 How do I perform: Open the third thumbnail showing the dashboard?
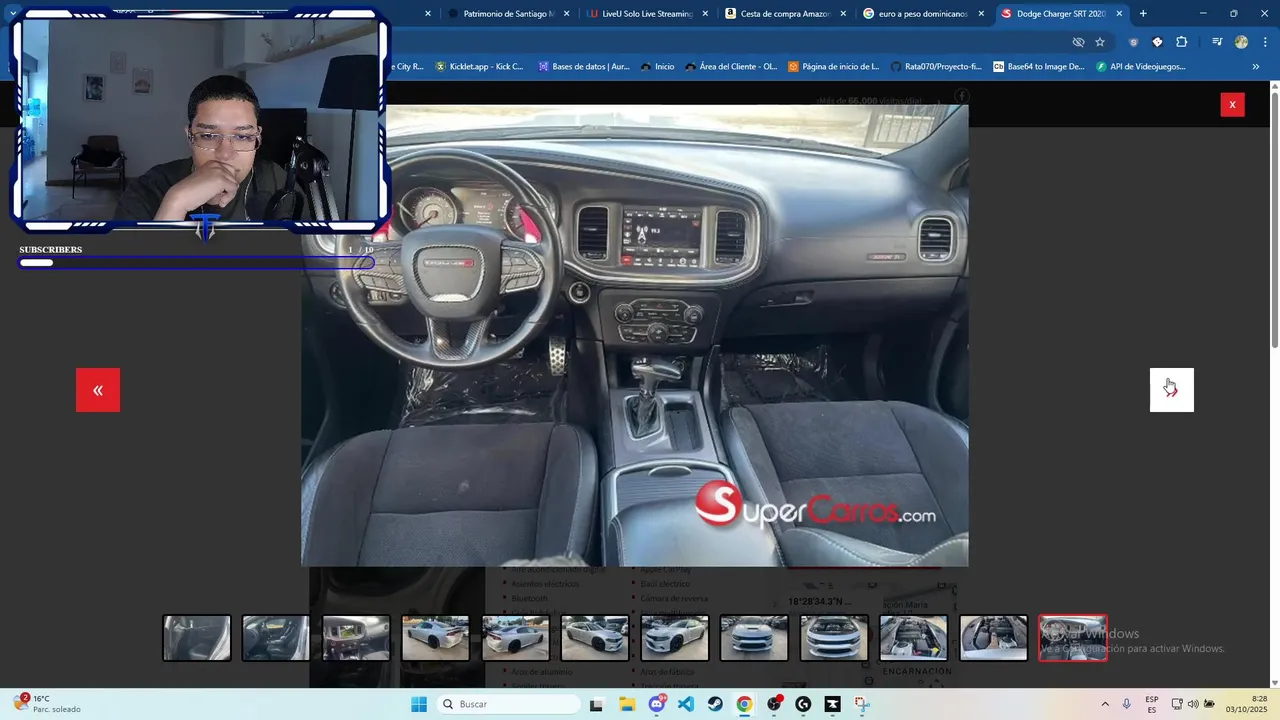click(x=356, y=638)
